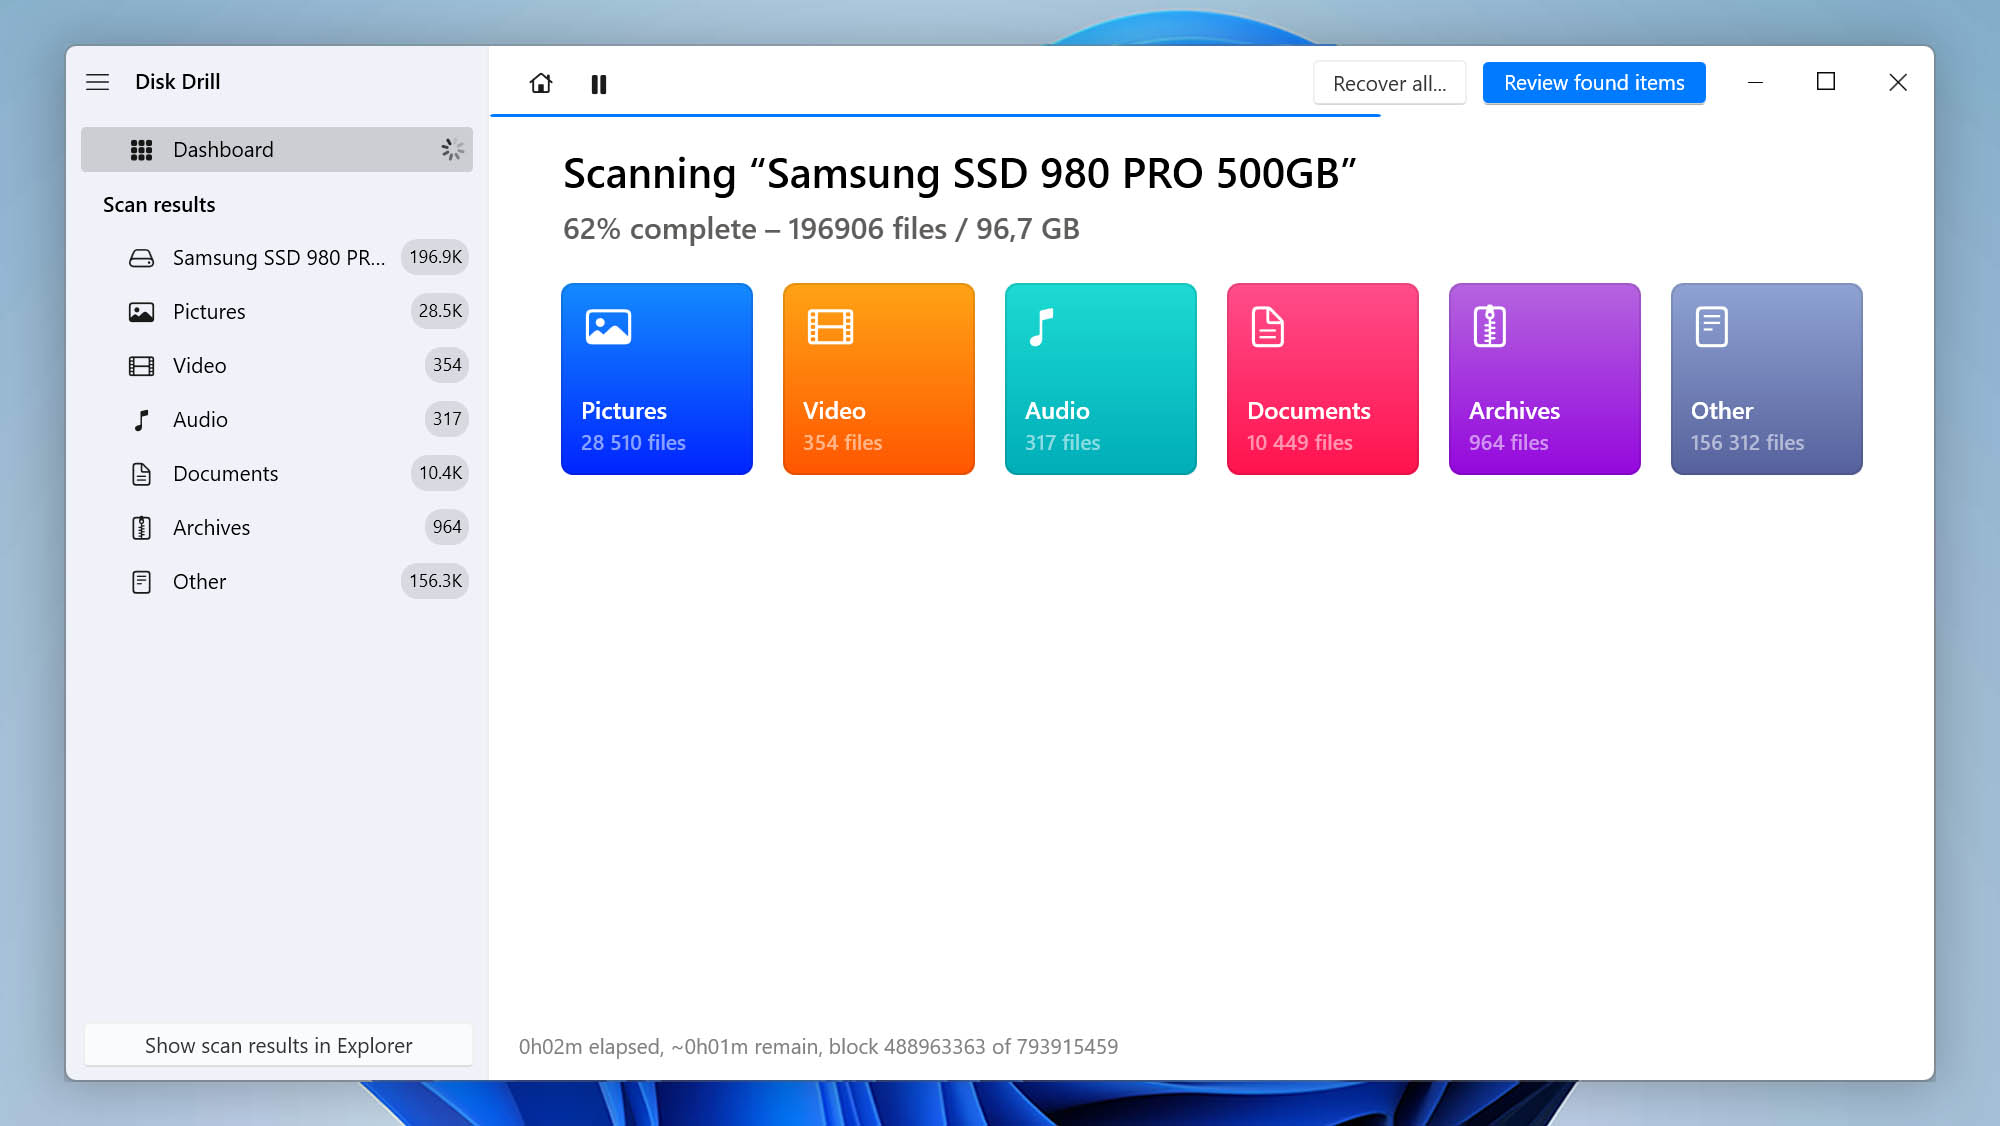Open Archives in the sidebar list
Viewport: 2000px width, 1126px height.
(277, 528)
